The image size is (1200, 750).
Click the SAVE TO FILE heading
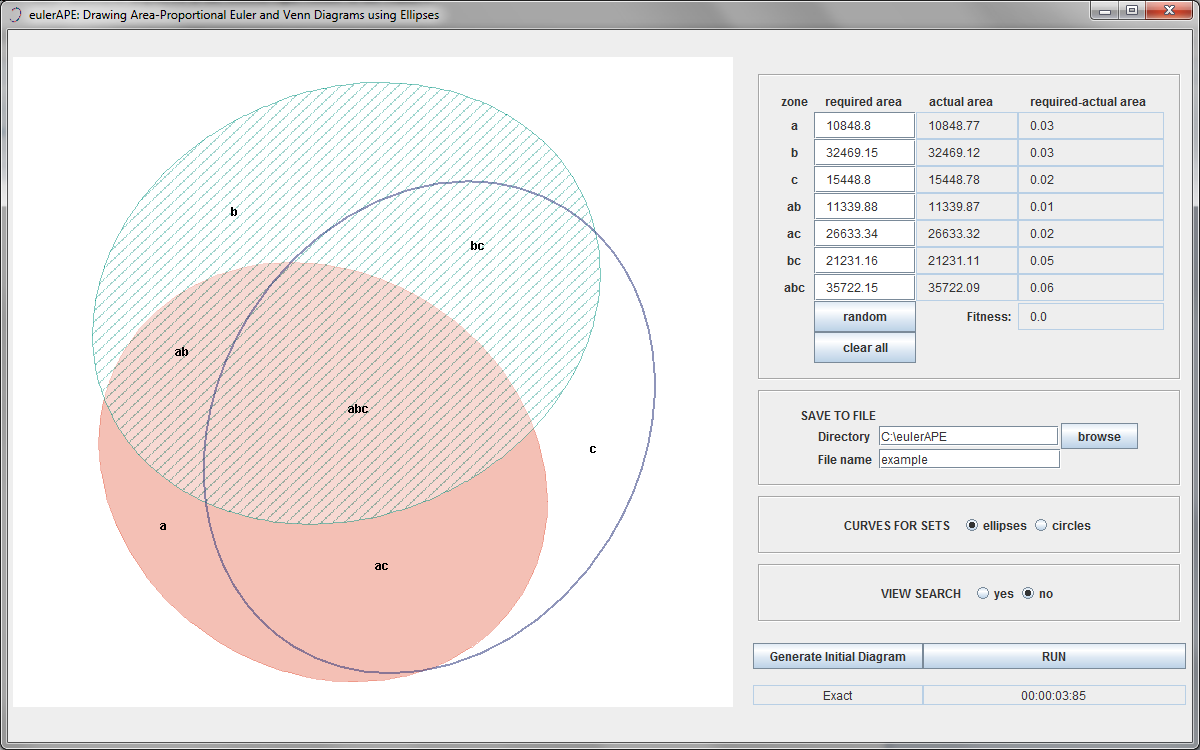[838, 416]
